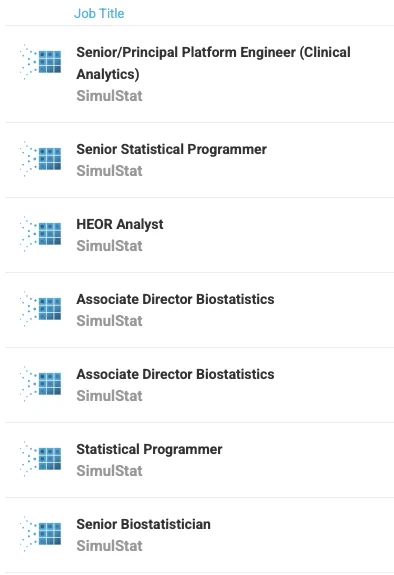394x575 pixels.
Task: Open the HEOR Analyst job posting
Action: tap(120, 224)
